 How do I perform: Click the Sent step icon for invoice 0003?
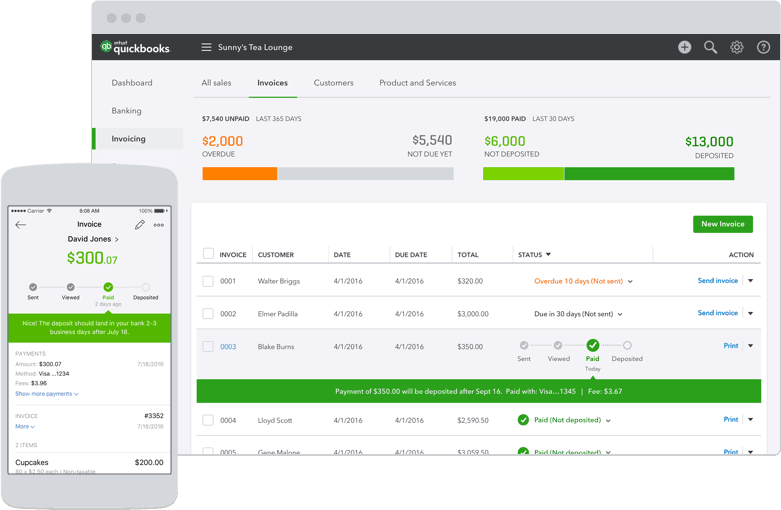point(524,345)
